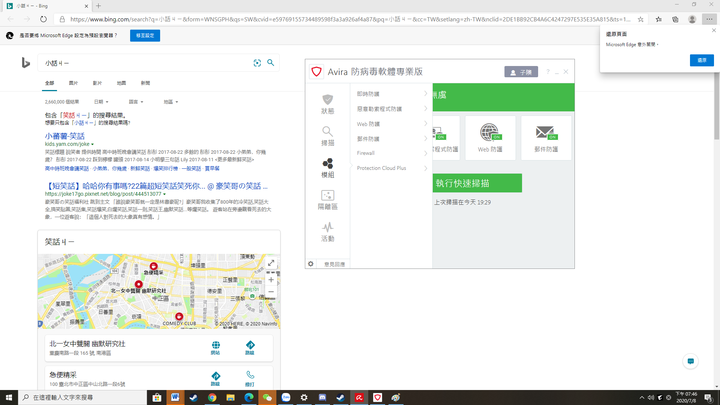Viewport: 720px width, 405px height.
Task: Expand the arrow beside joke17go.pixnet.net URL
Action: [x=164, y=194]
